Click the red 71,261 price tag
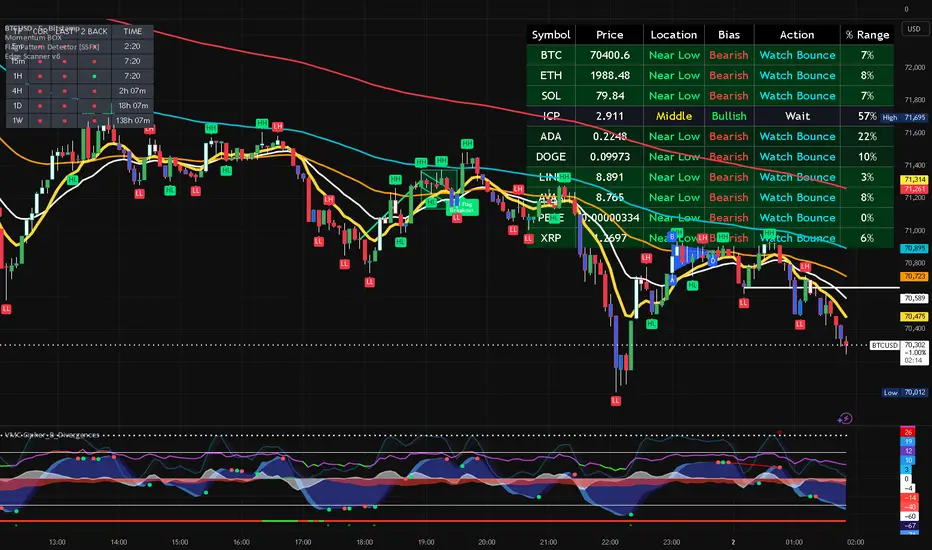The height and width of the screenshot is (550, 932). tap(914, 189)
